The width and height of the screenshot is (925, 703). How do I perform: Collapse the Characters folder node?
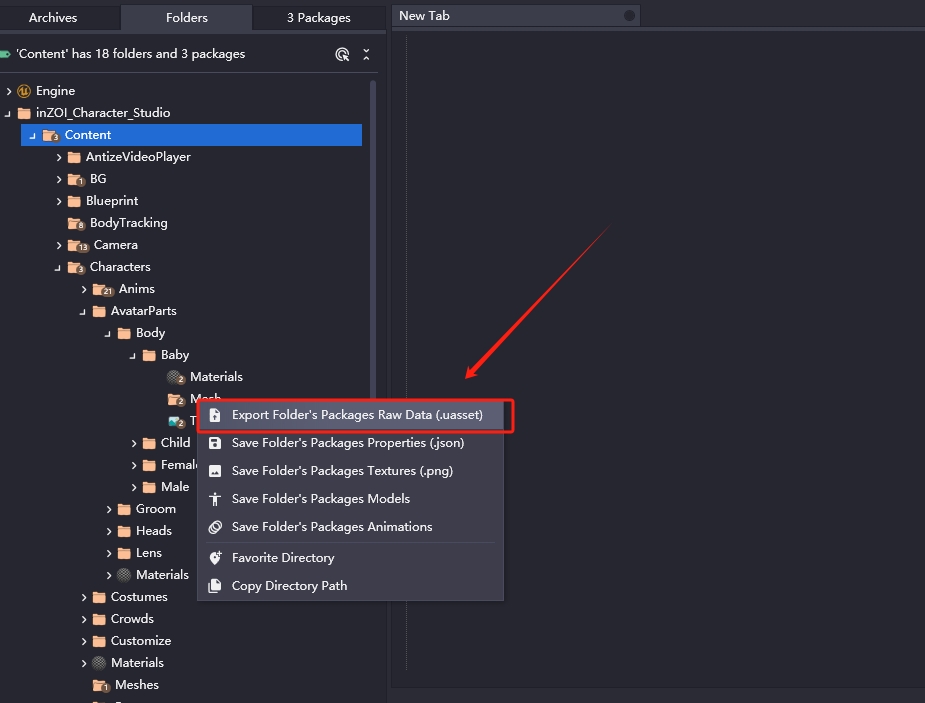[58, 268]
